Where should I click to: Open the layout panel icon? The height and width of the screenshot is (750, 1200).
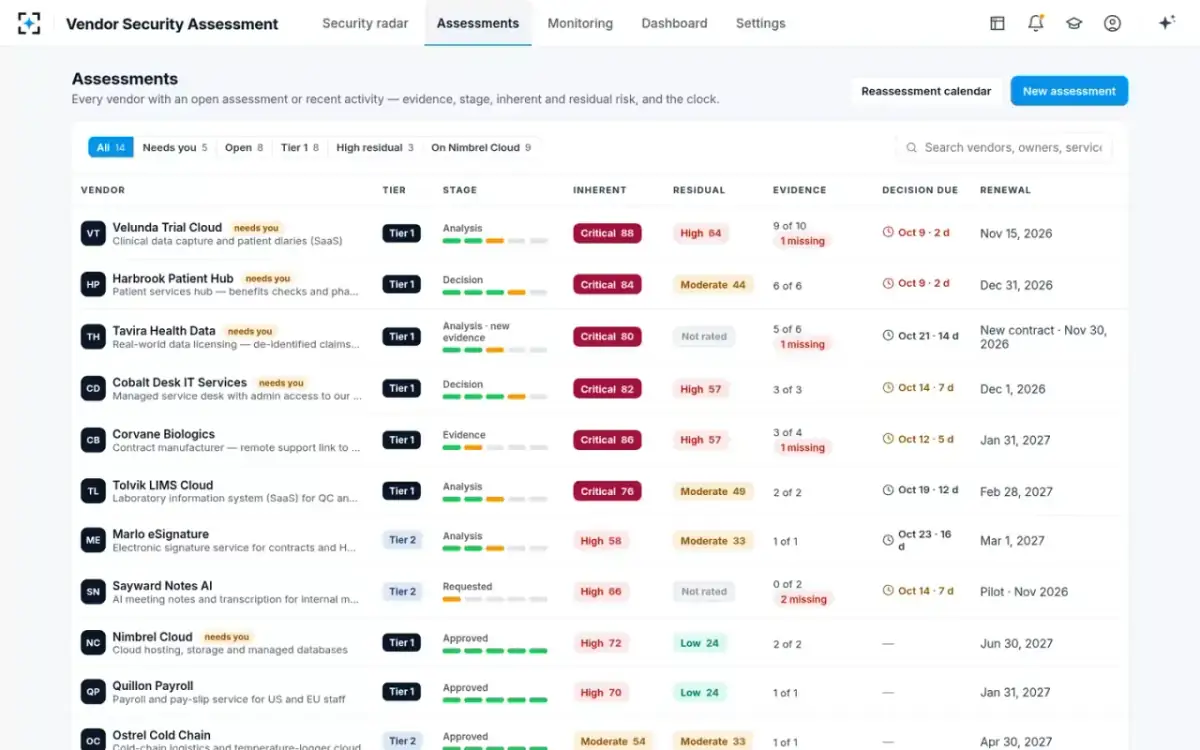(997, 23)
